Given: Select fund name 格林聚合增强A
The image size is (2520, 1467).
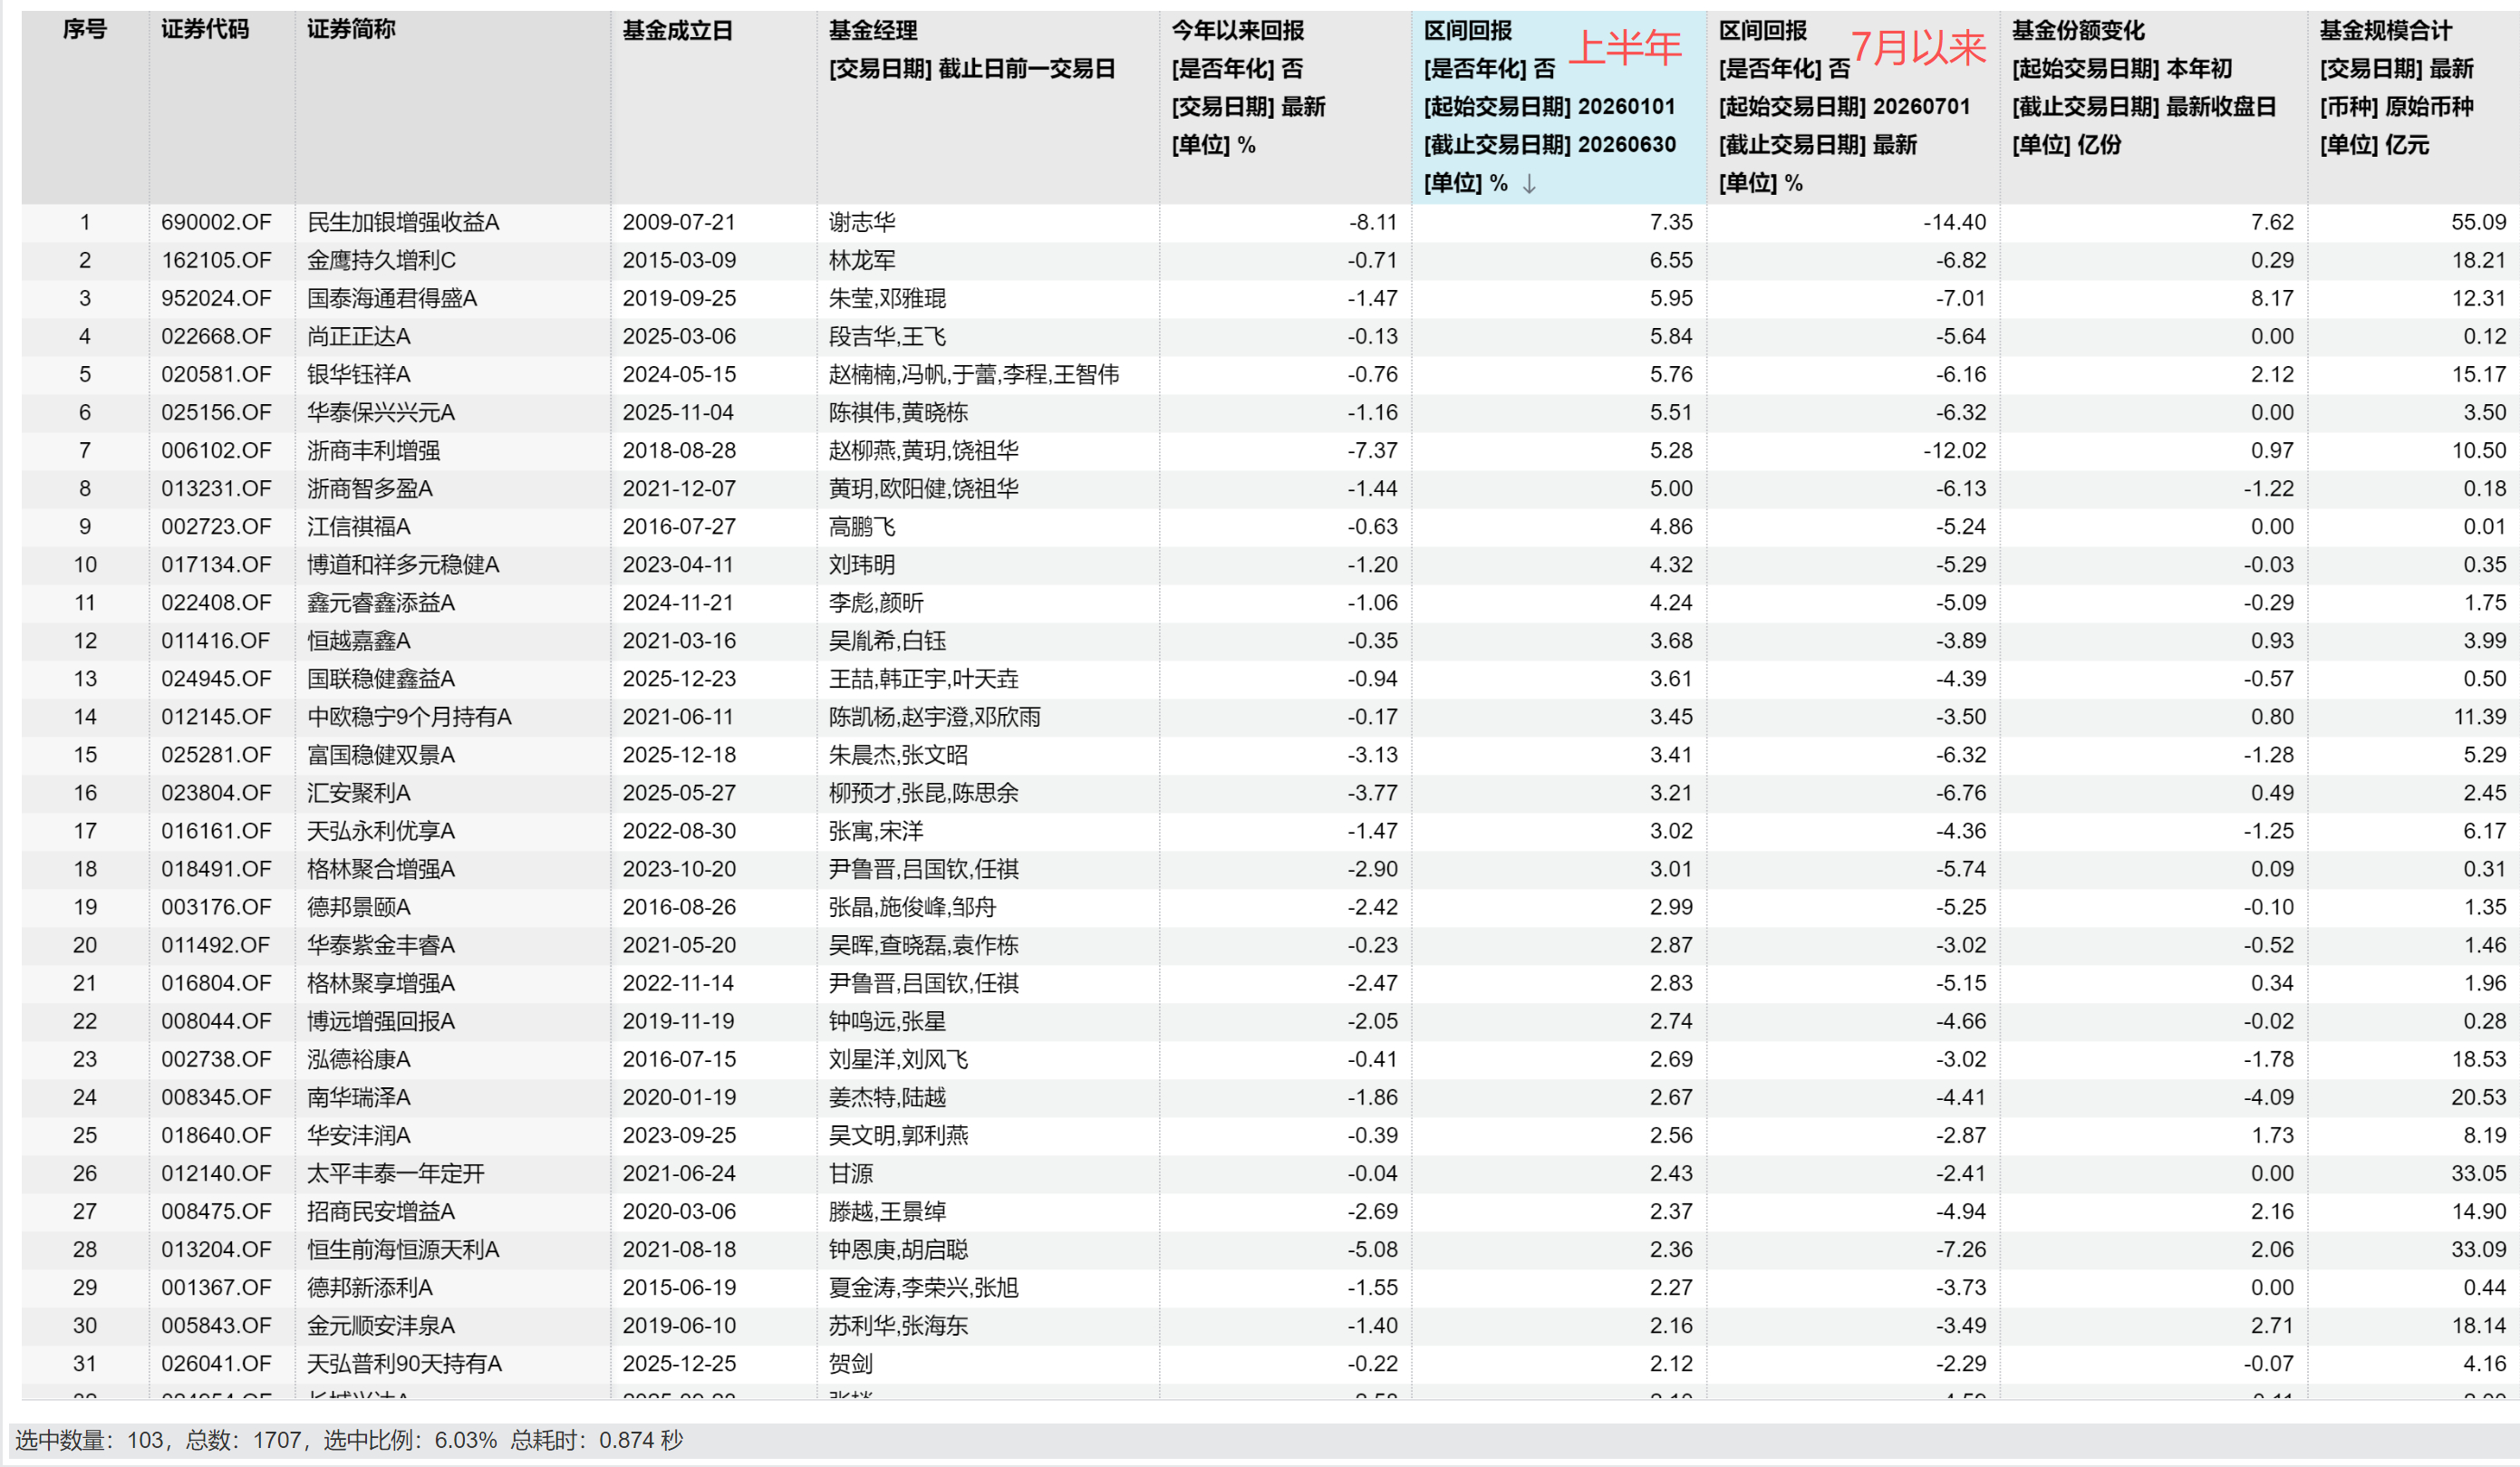Looking at the screenshot, I should (381, 868).
